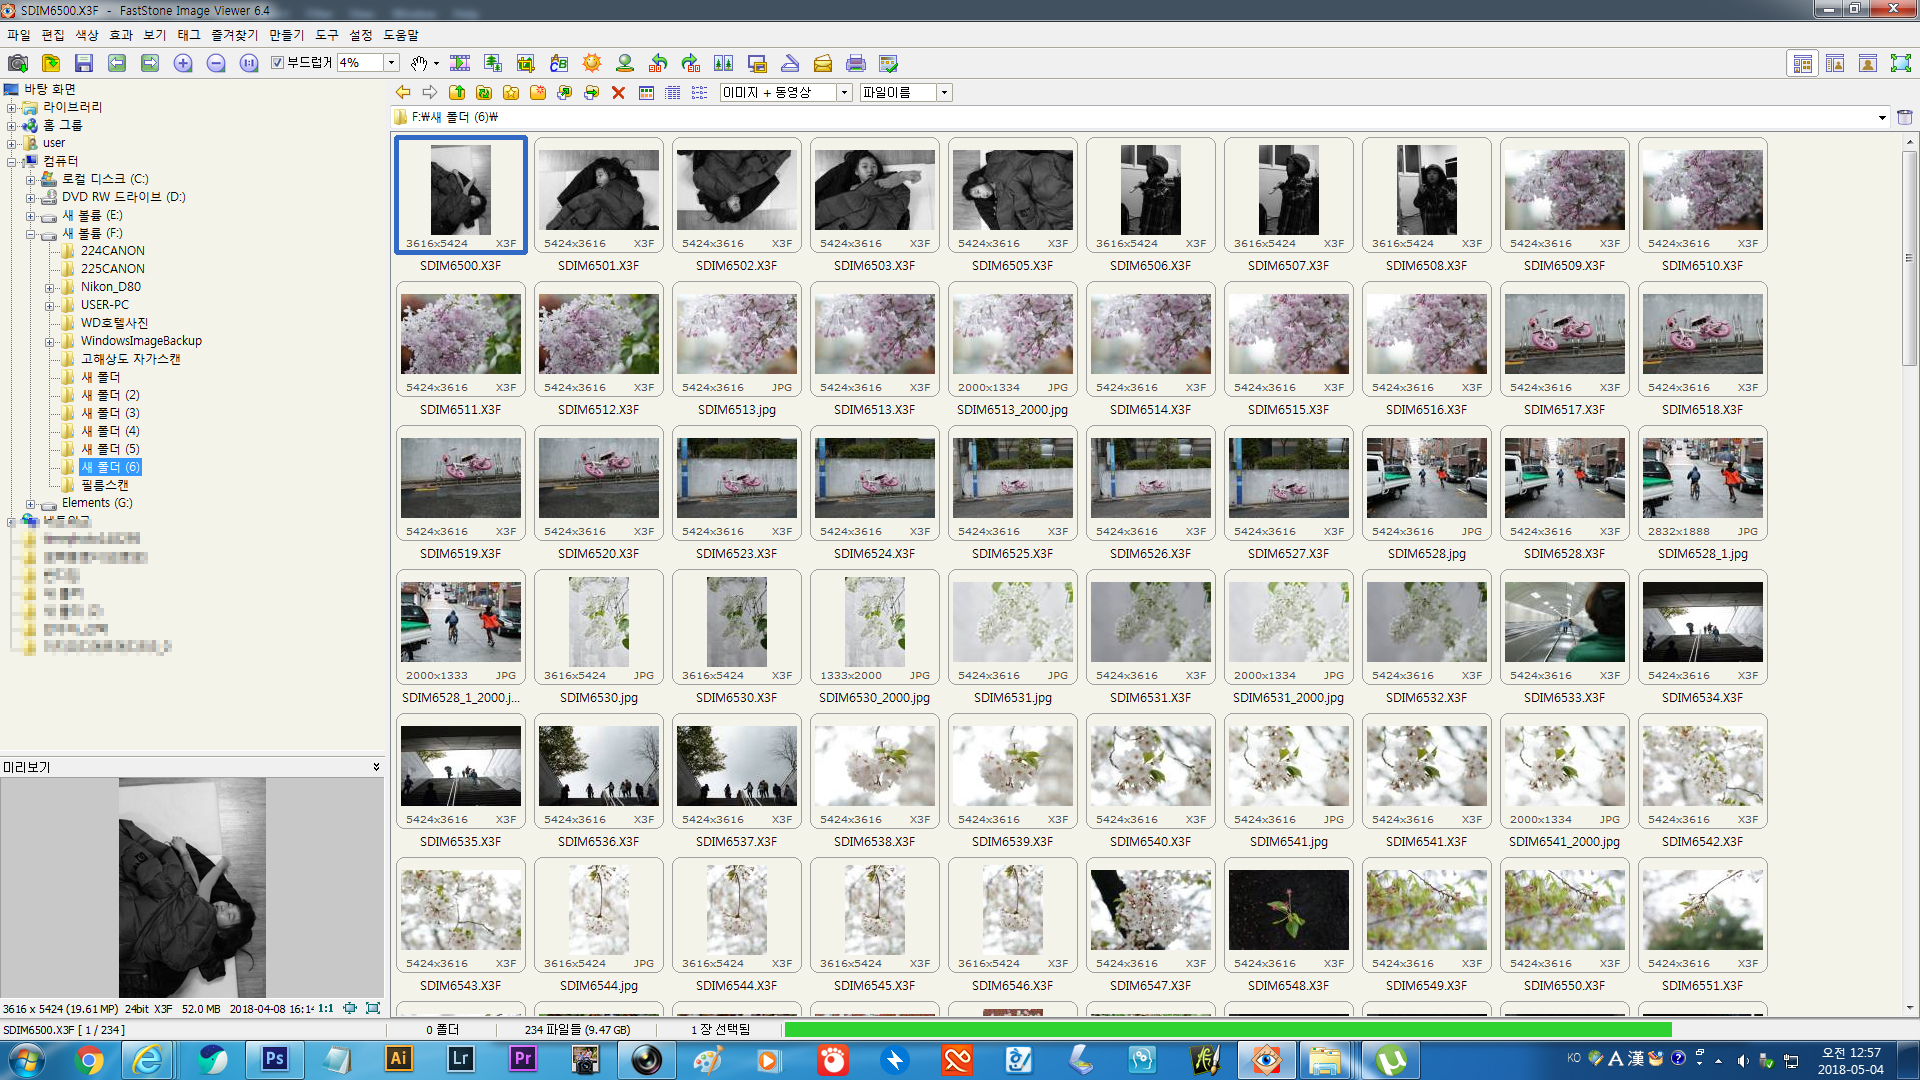Open the Crop Board tool icon
The image size is (1920, 1080).
click(x=526, y=63)
